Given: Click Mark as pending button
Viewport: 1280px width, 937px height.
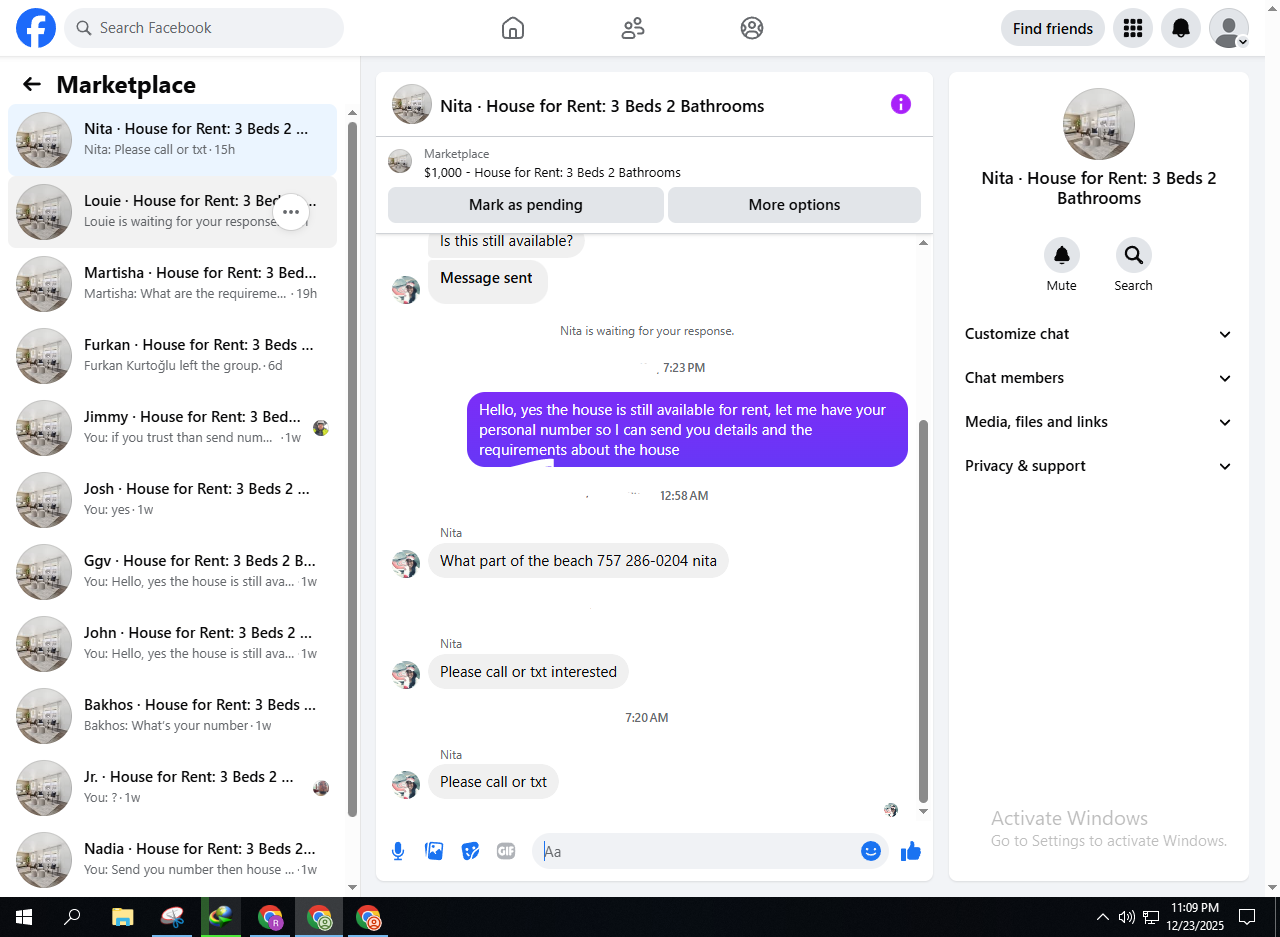Looking at the screenshot, I should pos(526,205).
